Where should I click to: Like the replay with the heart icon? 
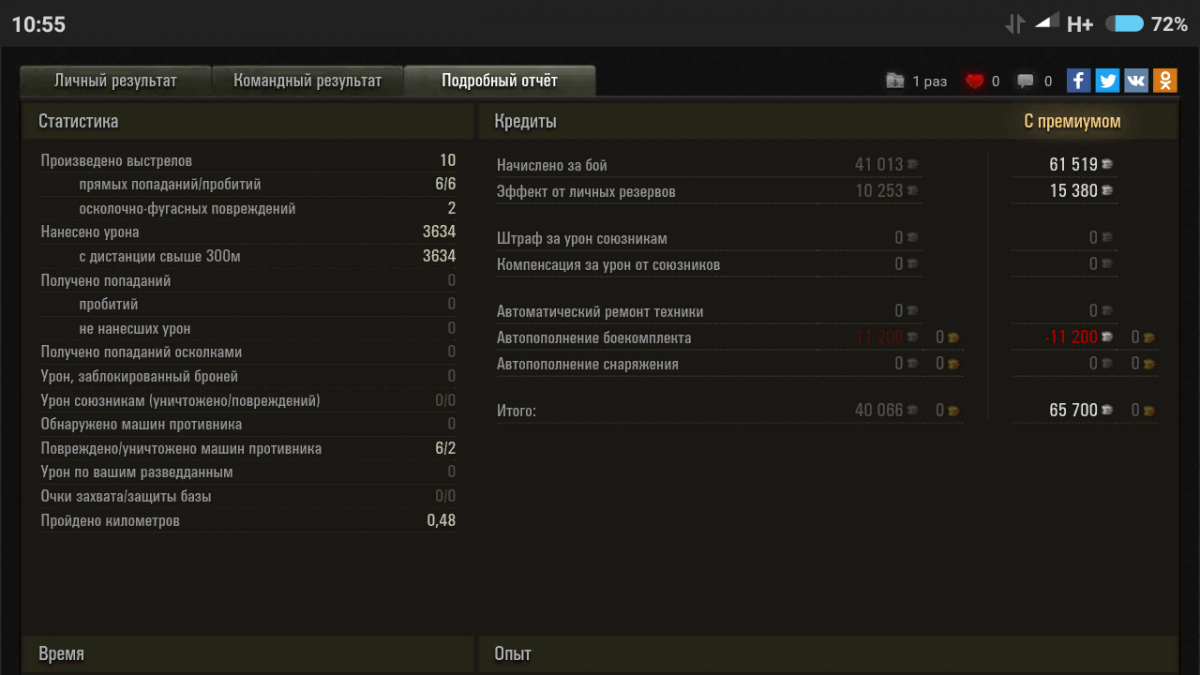pyautogui.click(x=975, y=82)
